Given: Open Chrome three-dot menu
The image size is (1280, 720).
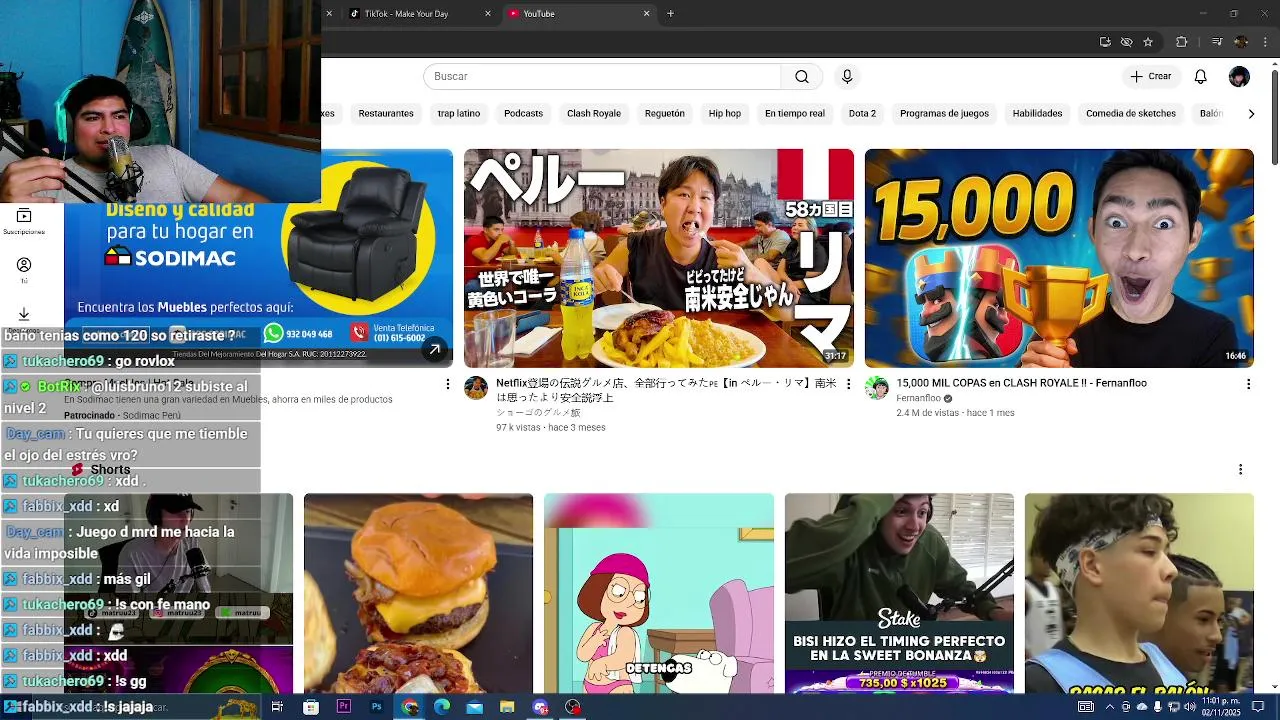Looking at the screenshot, I should click(x=1264, y=42).
